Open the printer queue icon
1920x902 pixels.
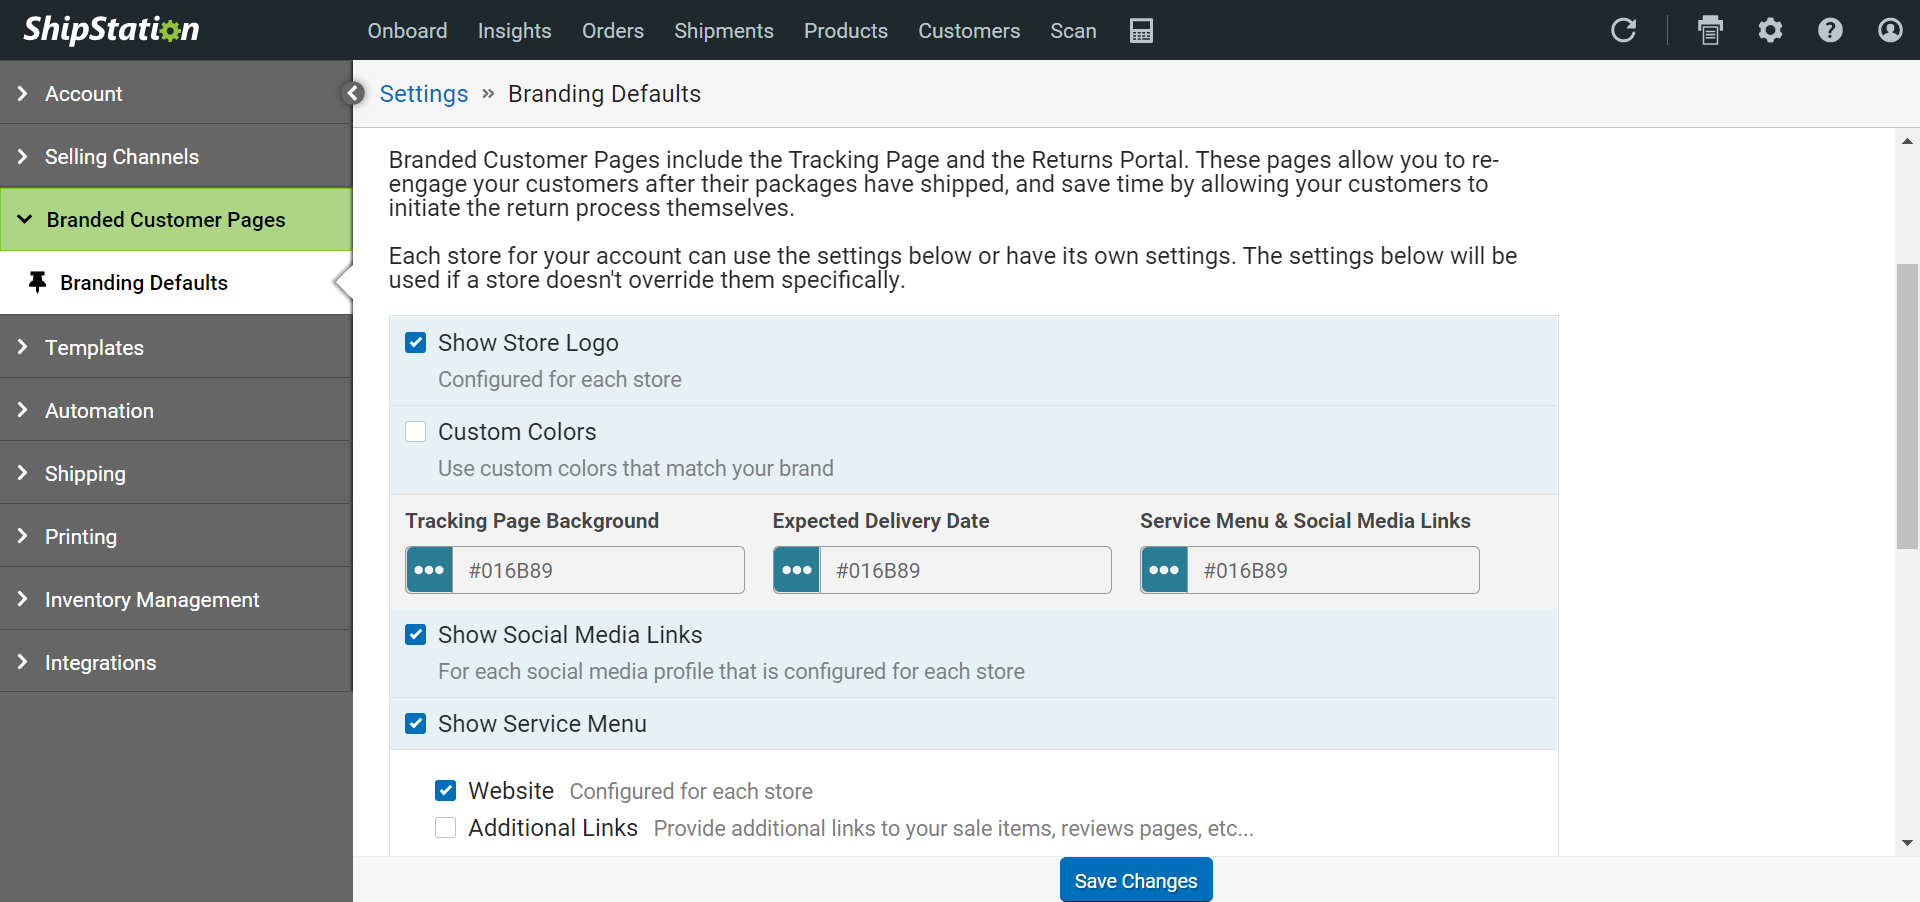click(x=1710, y=31)
